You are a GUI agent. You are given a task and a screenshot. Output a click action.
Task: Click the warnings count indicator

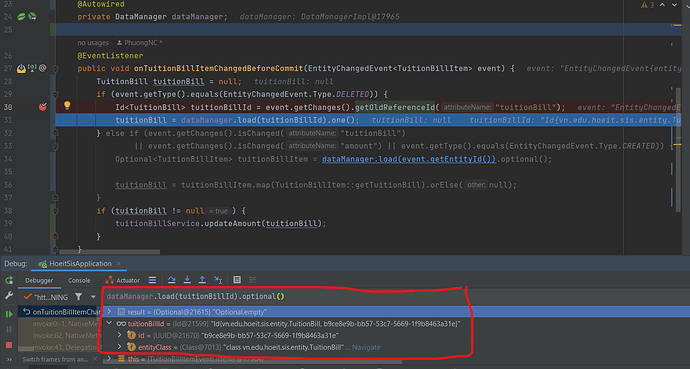pos(647,5)
